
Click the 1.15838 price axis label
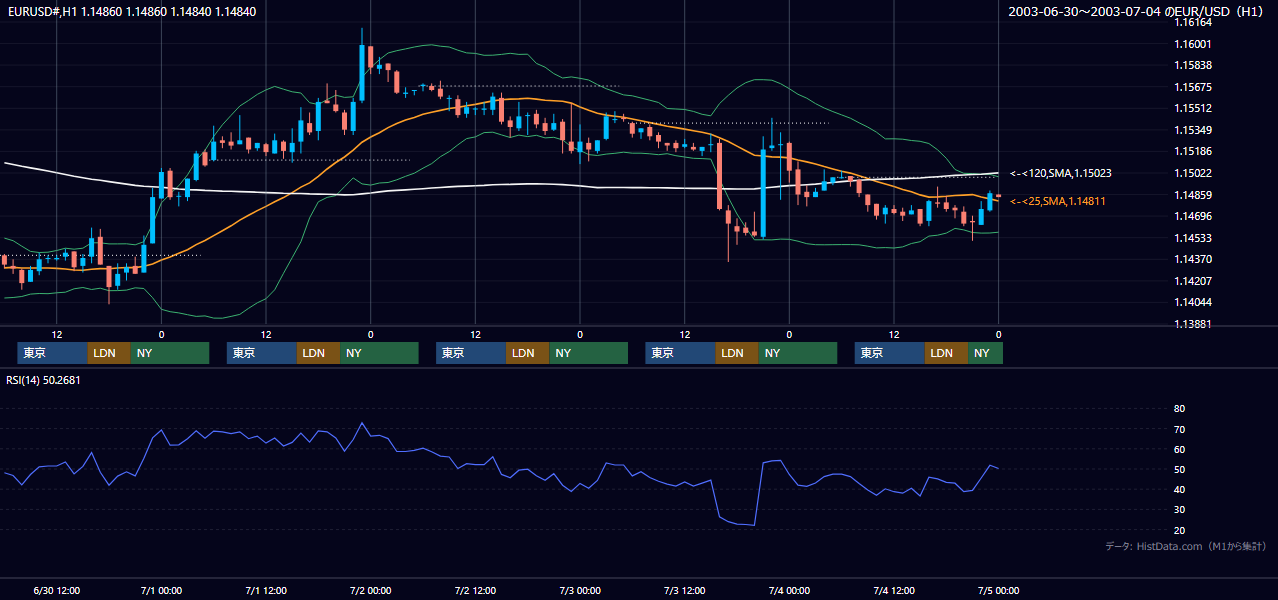(x=1193, y=65)
